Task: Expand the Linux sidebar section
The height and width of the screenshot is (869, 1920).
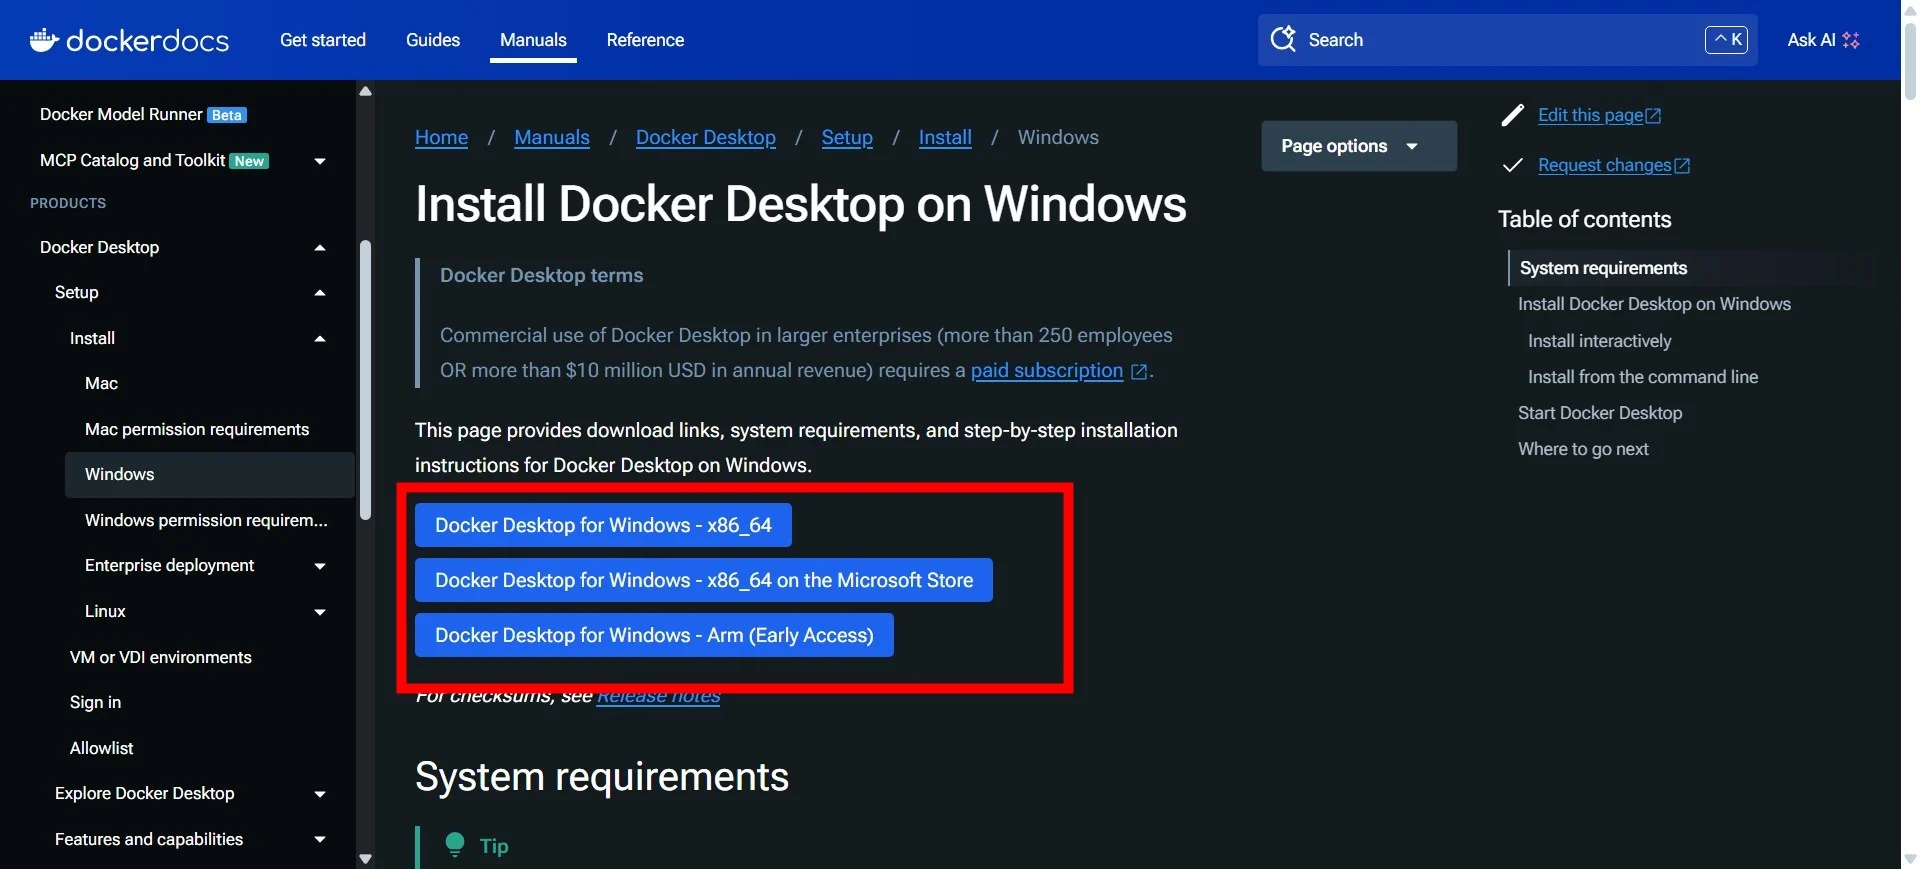Action: click(x=320, y=612)
